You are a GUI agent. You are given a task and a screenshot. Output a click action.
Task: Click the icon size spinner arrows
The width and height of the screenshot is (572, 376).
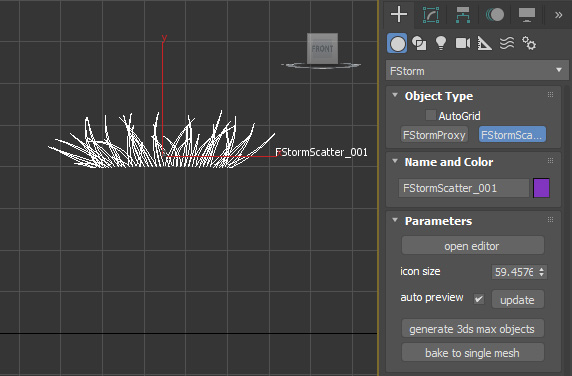point(541,272)
